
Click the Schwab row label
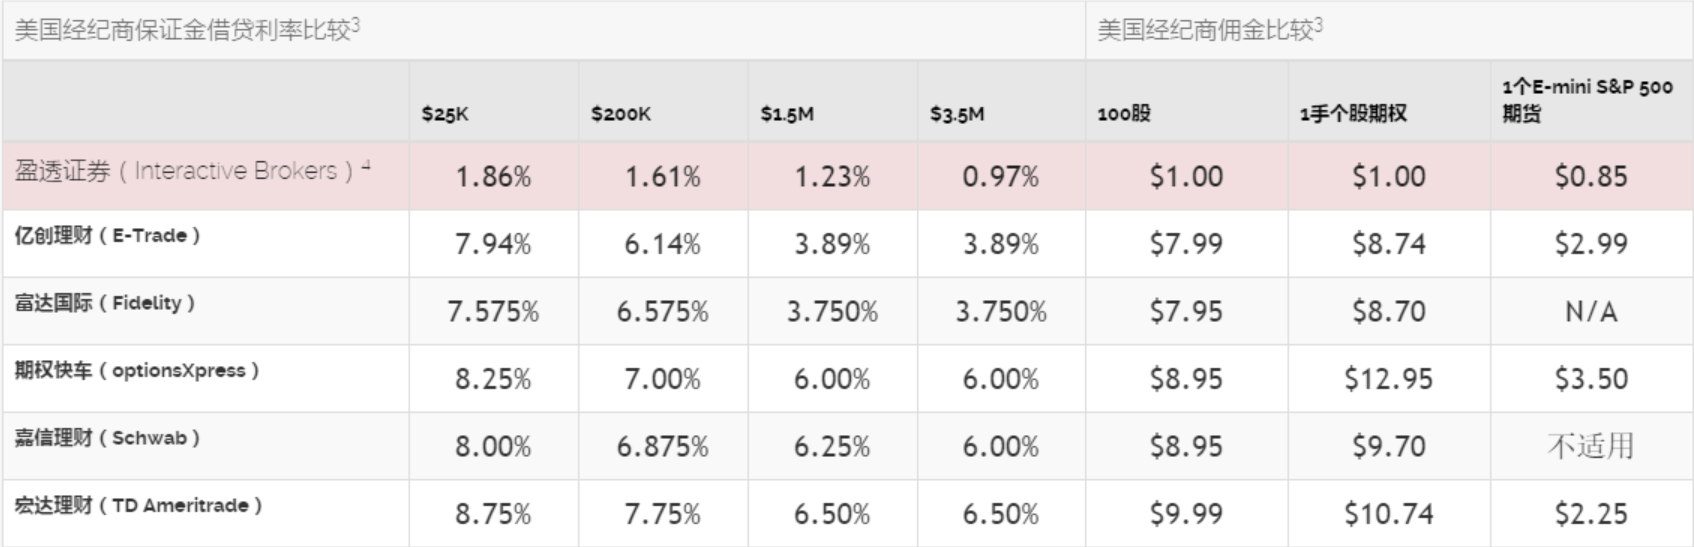(107, 438)
